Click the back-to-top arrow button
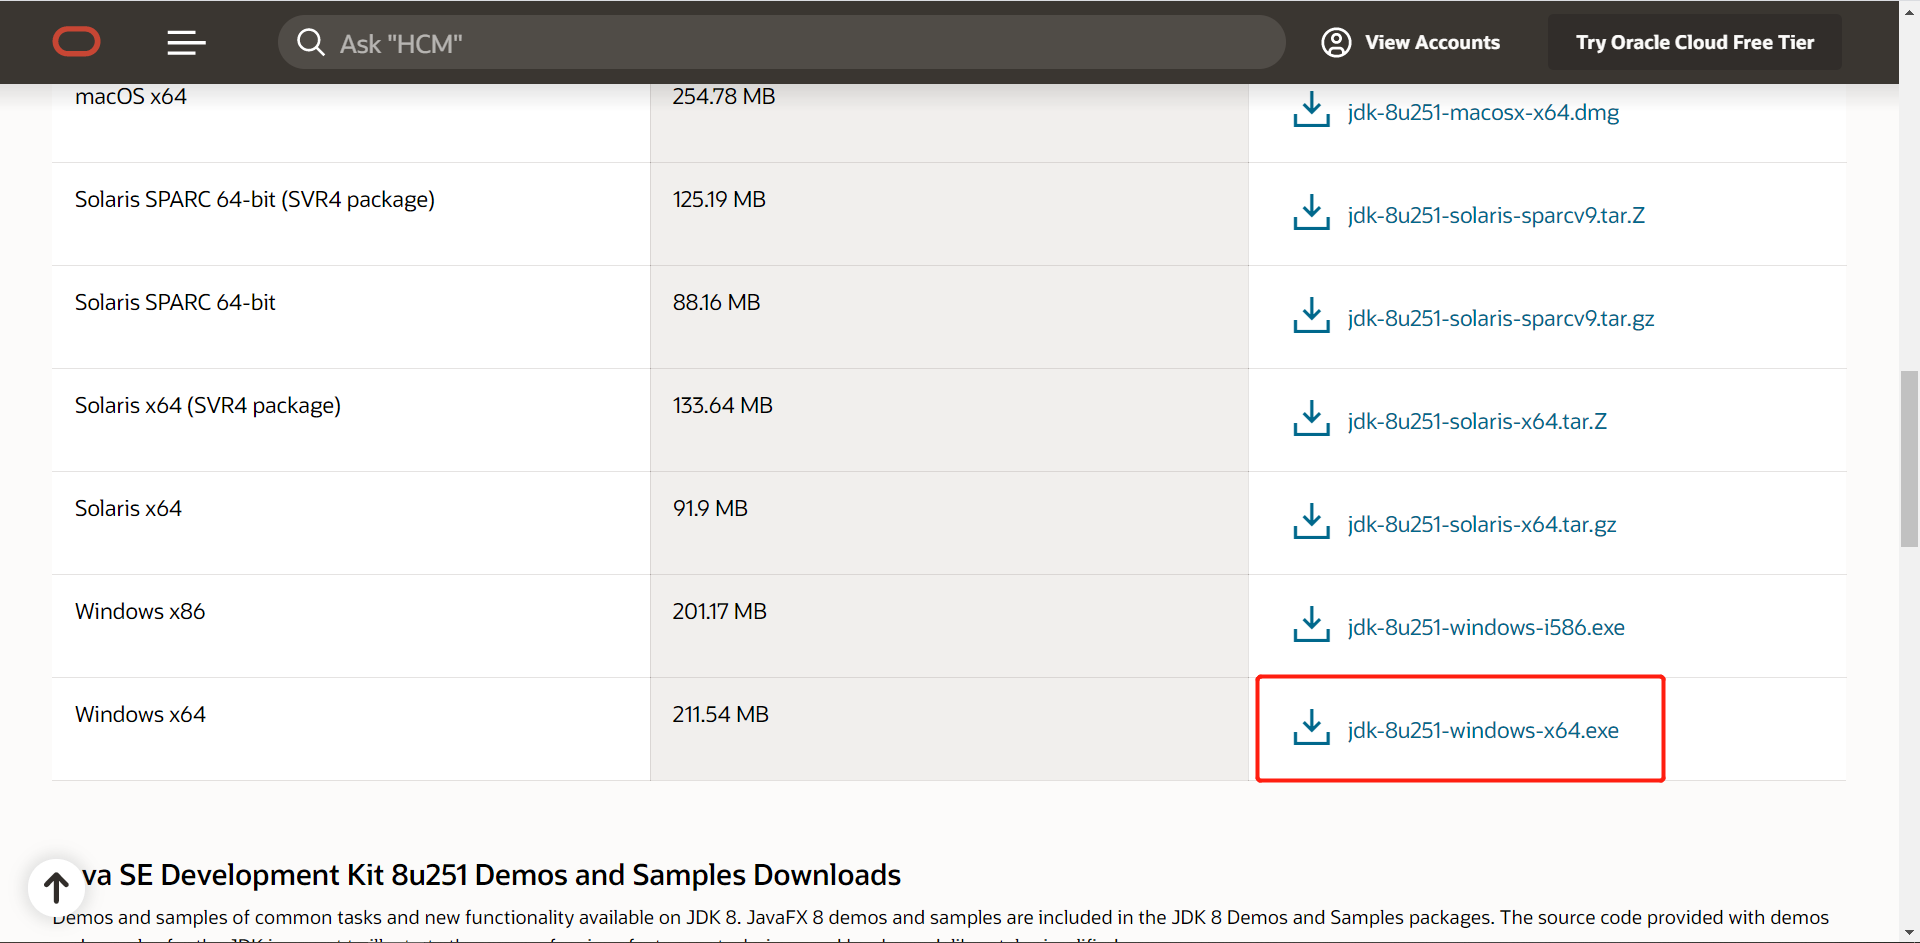The image size is (1920, 943). (56, 887)
